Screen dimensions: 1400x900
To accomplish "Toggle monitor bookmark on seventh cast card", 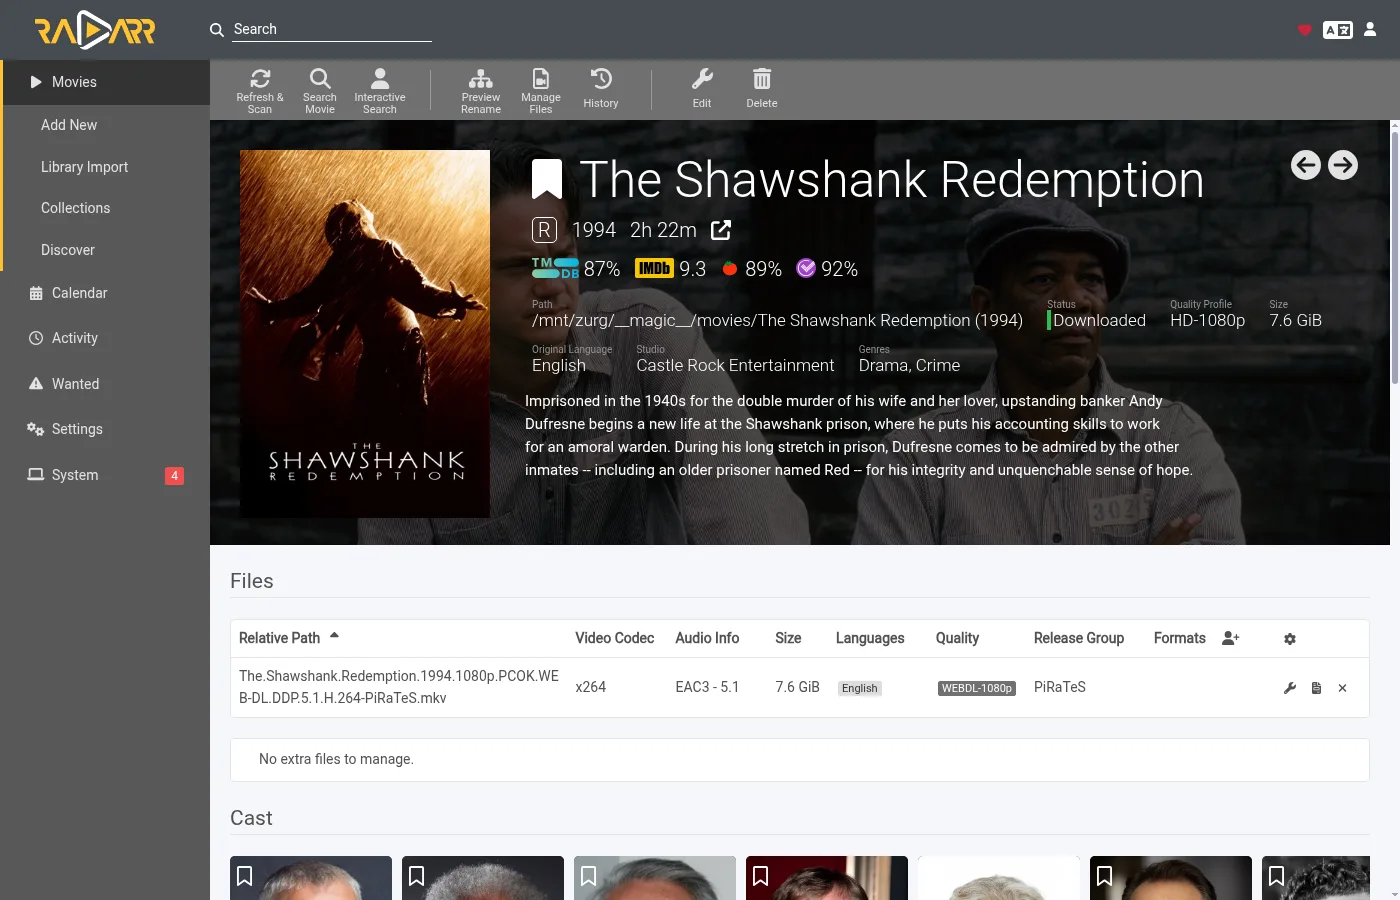I will coord(1277,876).
